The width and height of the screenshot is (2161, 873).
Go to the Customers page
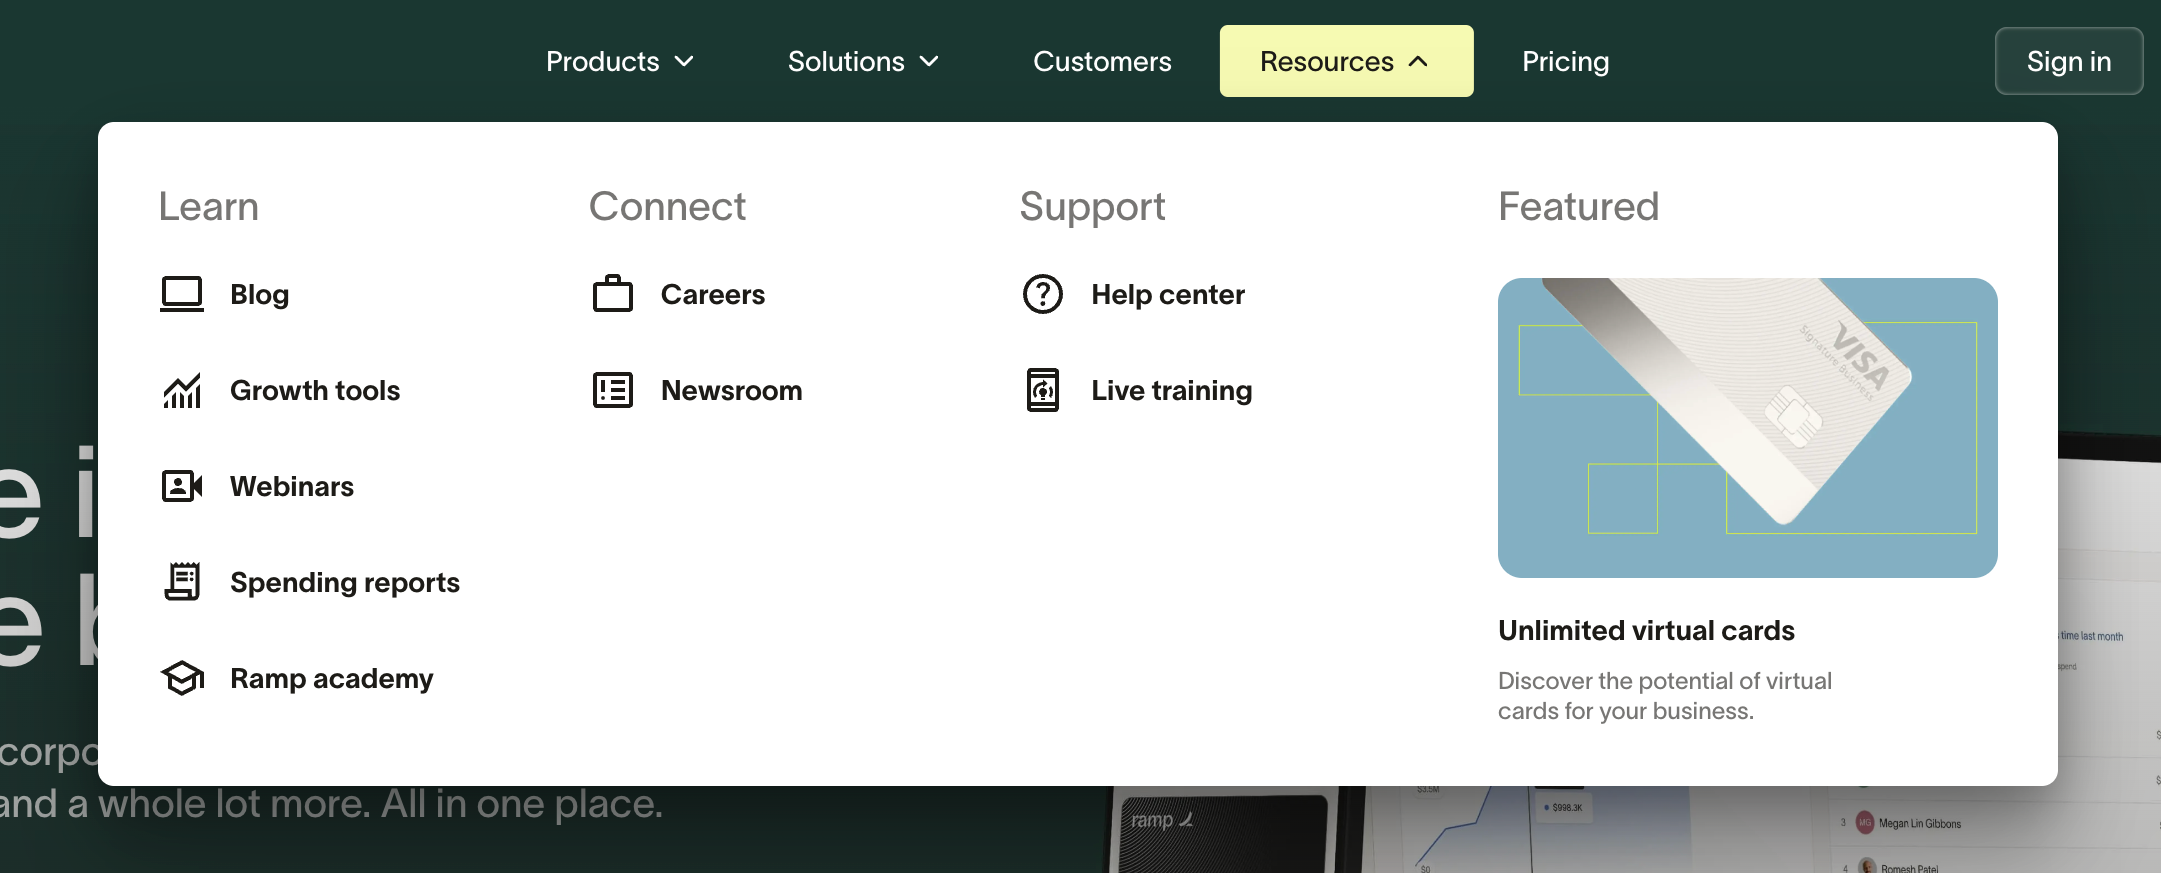(x=1102, y=61)
